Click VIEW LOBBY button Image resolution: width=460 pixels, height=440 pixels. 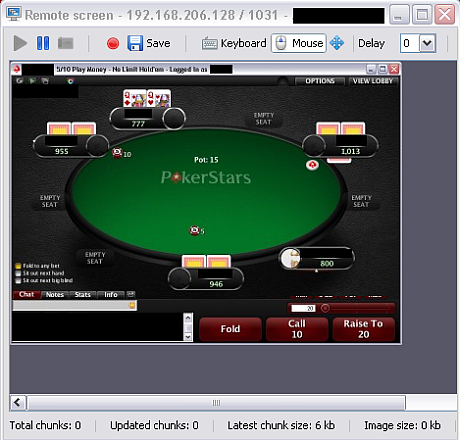click(373, 81)
